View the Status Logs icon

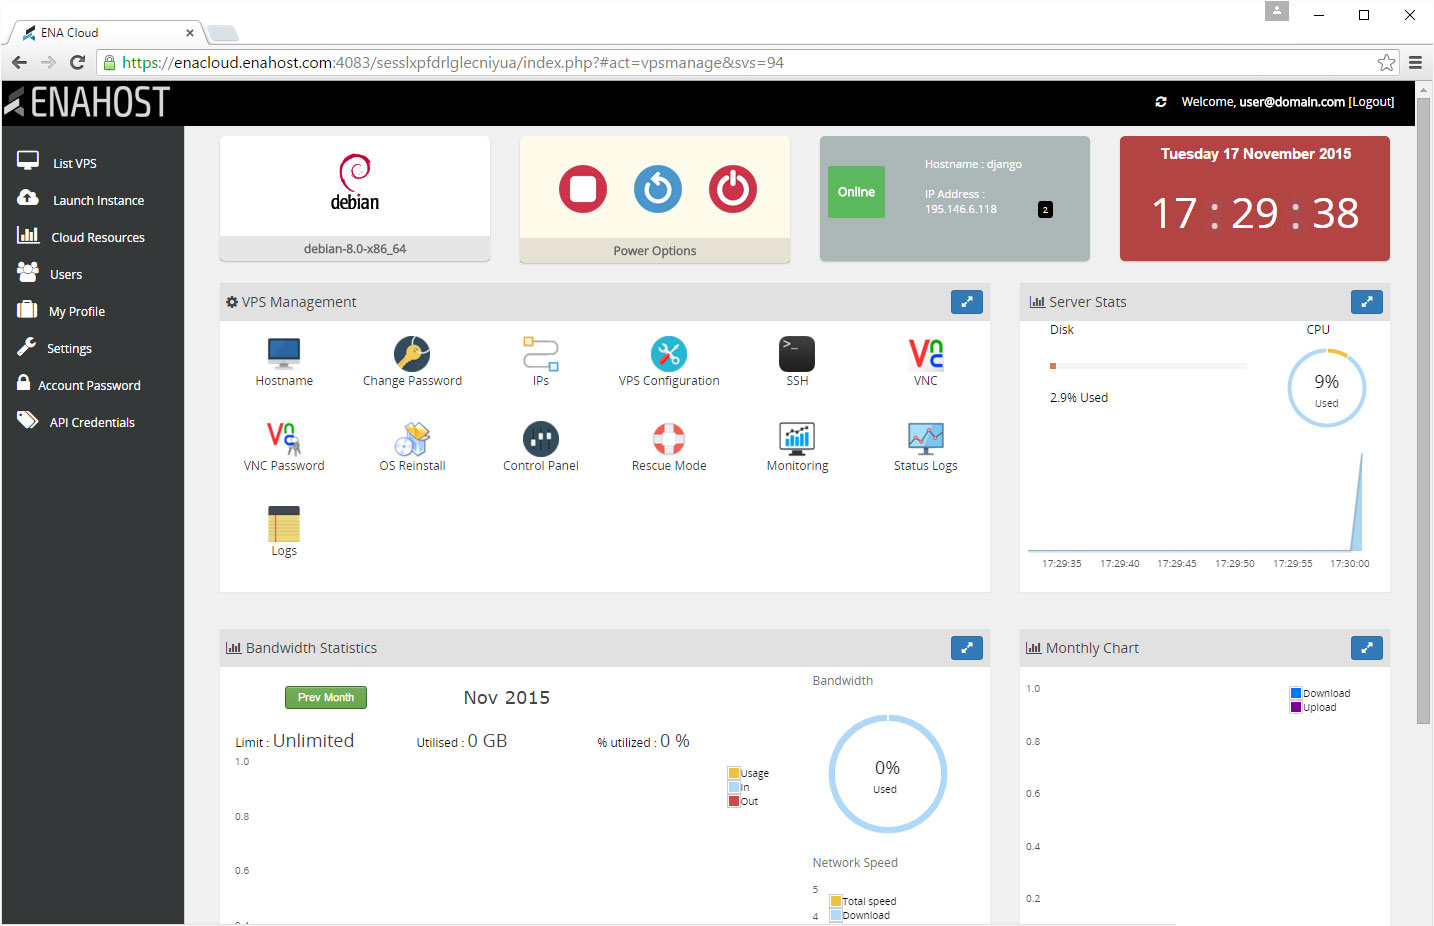click(926, 438)
